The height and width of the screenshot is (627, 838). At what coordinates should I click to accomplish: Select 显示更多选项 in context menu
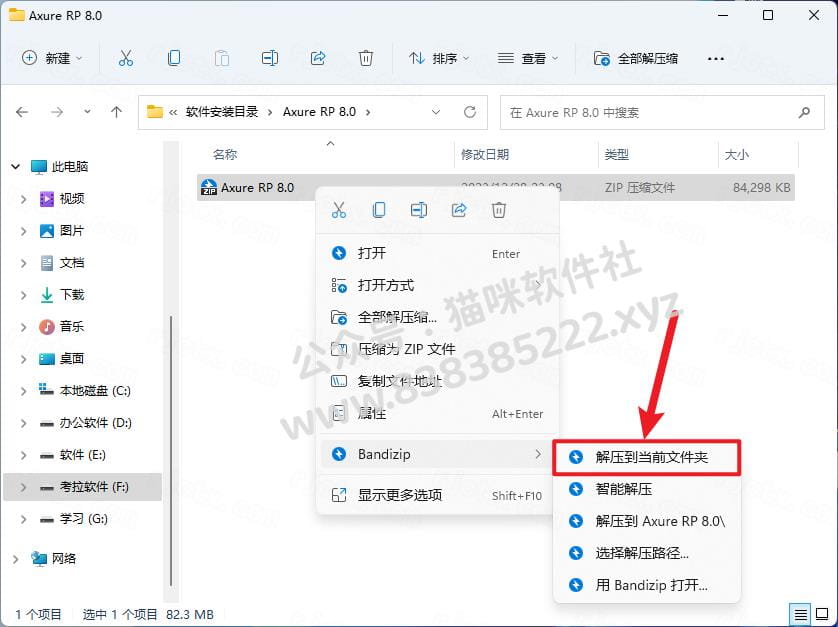pos(437,496)
